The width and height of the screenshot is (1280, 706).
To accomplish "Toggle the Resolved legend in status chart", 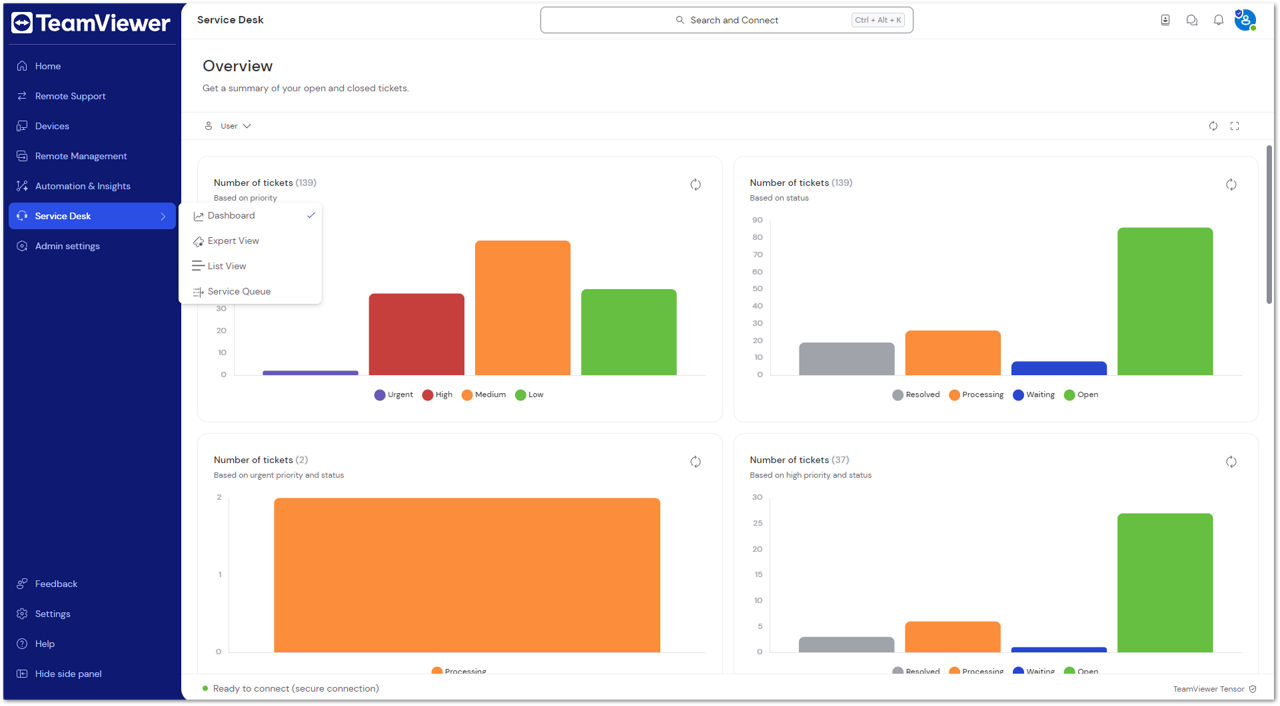I will pos(915,395).
